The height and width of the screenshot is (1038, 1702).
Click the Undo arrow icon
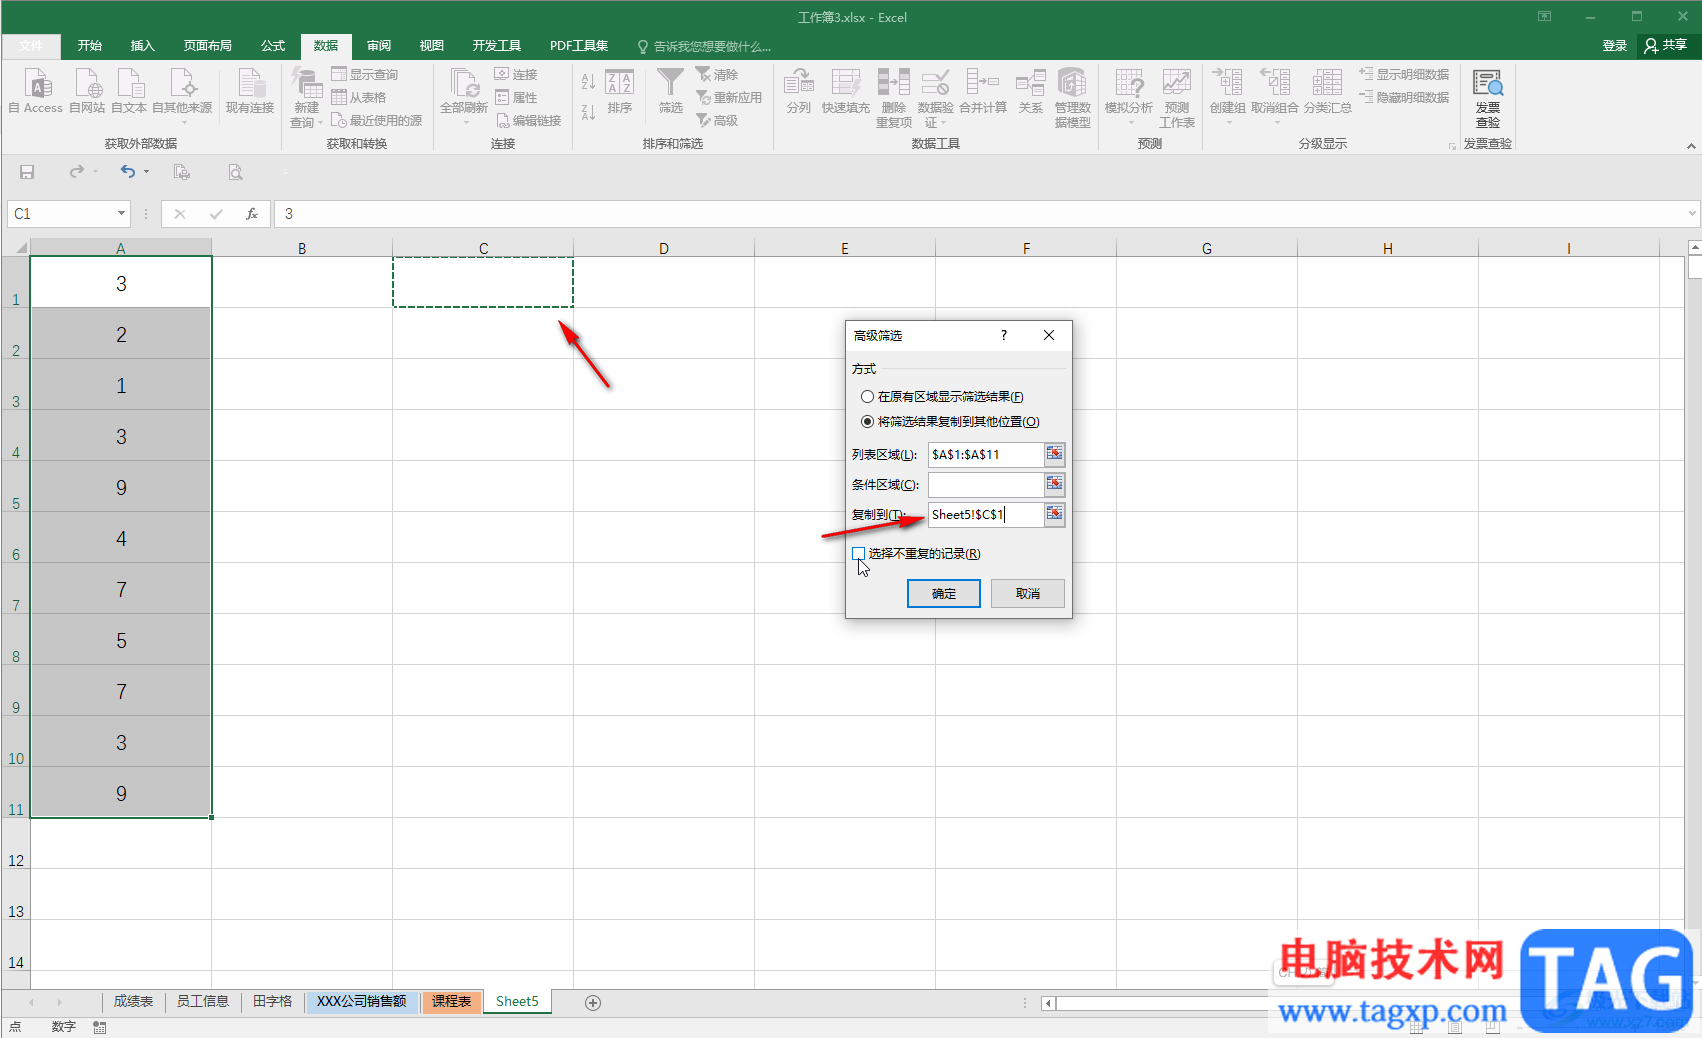point(127,172)
